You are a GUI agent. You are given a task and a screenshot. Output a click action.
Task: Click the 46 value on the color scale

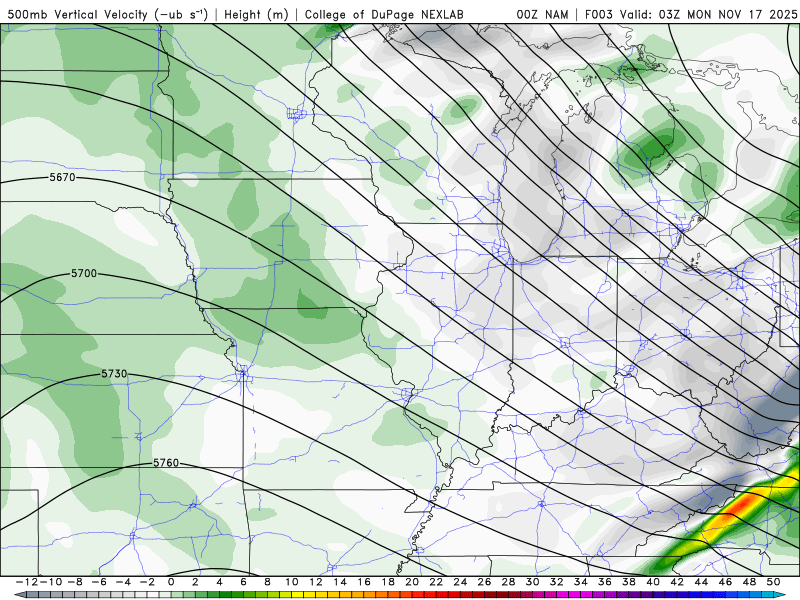tap(725, 582)
